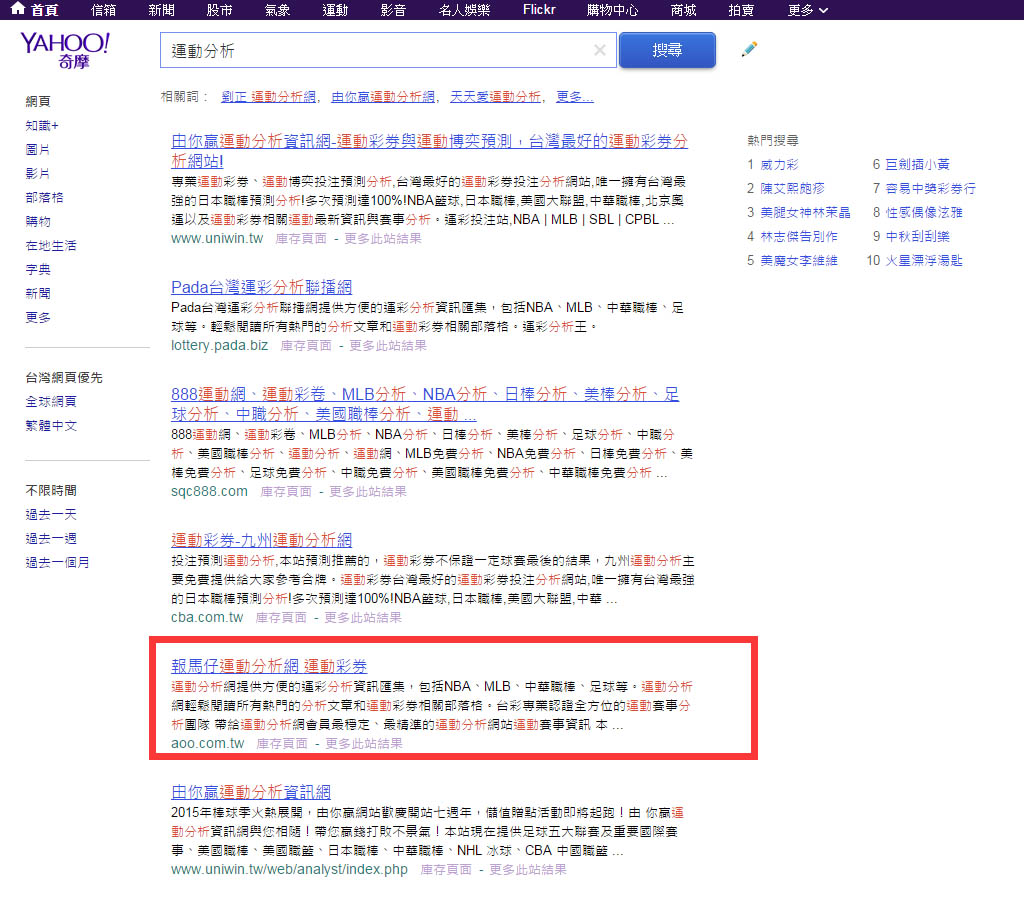
Task: Open 新聞 in the top navigation bar
Action: pyautogui.click(x=161, y=10)
